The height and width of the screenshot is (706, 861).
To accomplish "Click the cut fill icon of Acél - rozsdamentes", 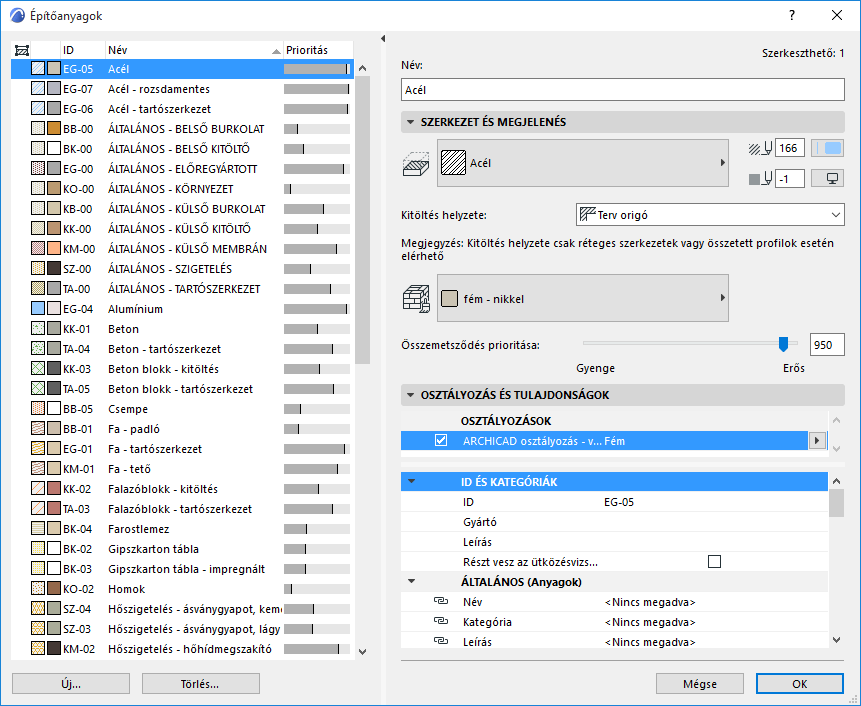I will click(38, 89).
